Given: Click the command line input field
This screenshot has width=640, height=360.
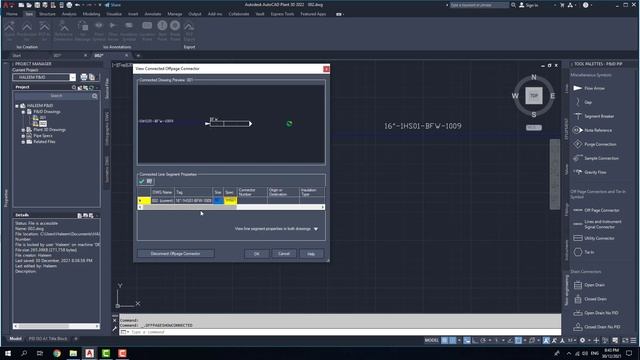Looking at the screenshot, I should click(340, 332).
